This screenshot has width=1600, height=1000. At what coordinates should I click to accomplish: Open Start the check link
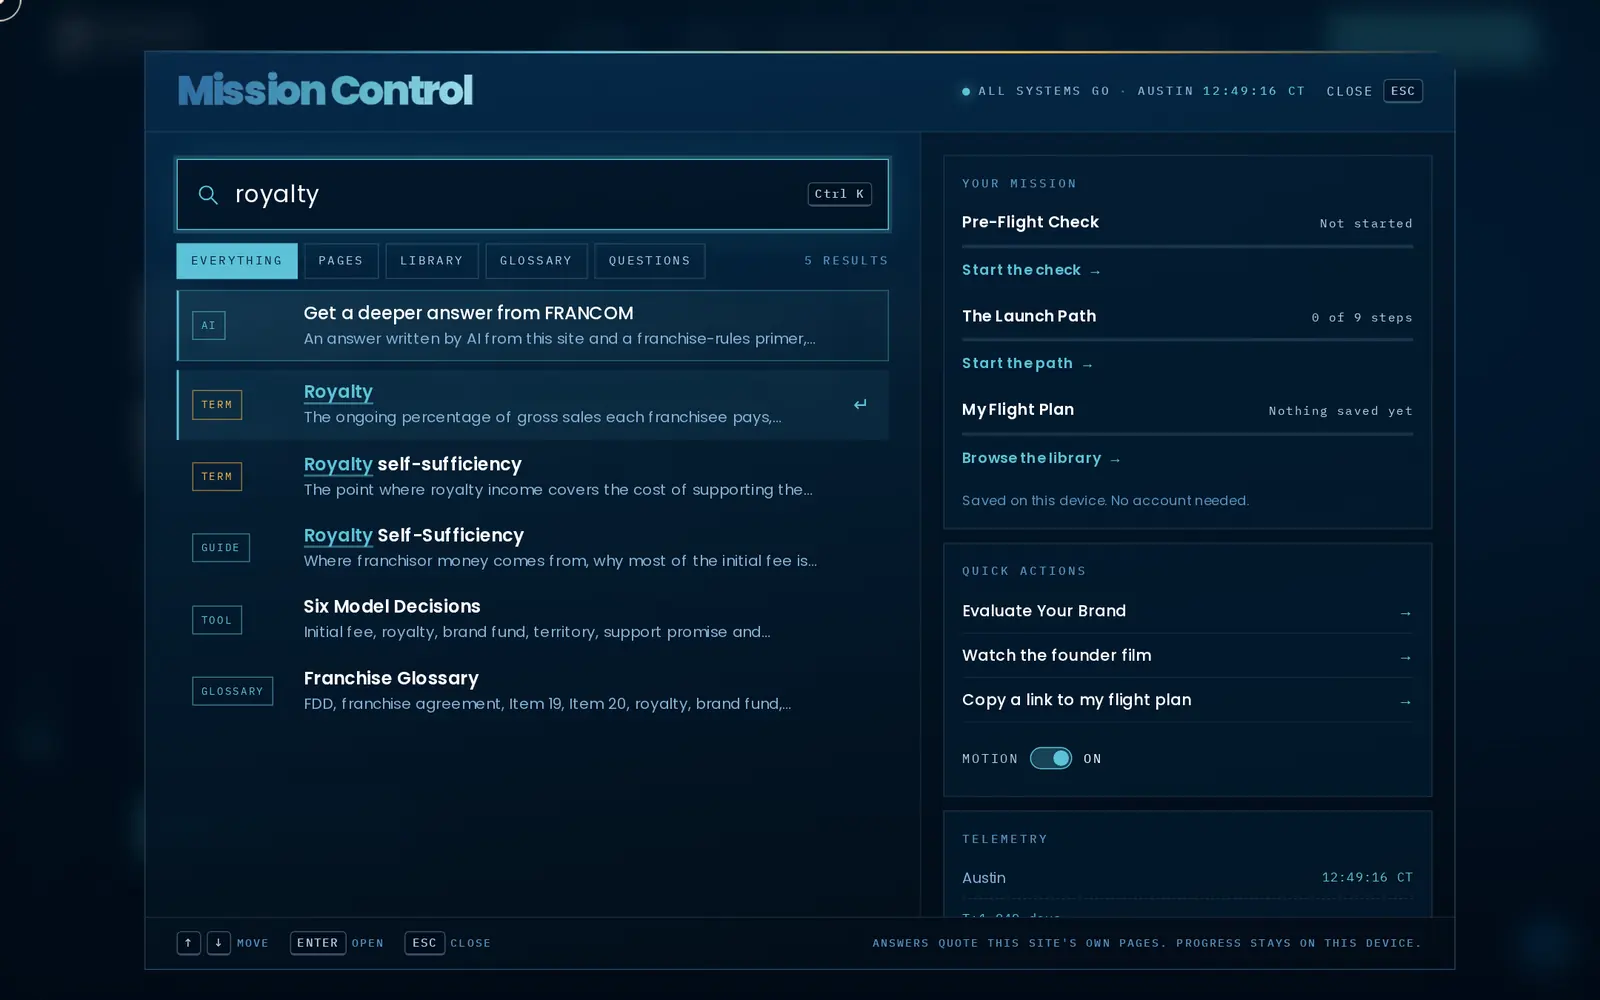click(1031, 270)
